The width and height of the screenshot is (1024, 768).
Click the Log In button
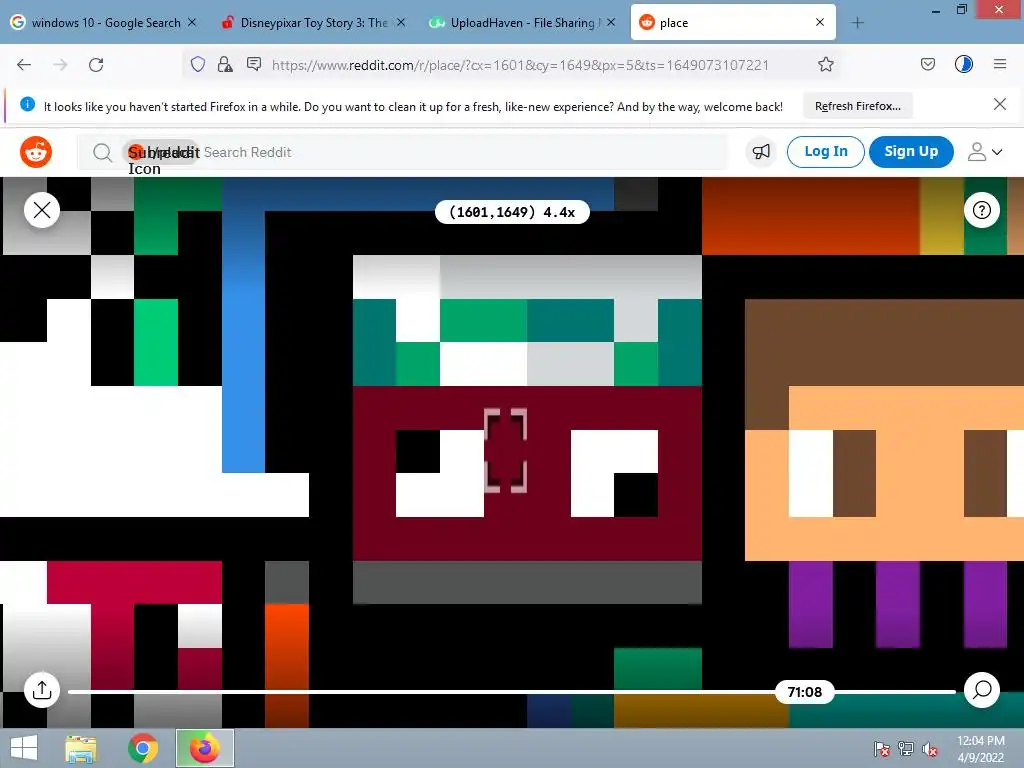825,152
